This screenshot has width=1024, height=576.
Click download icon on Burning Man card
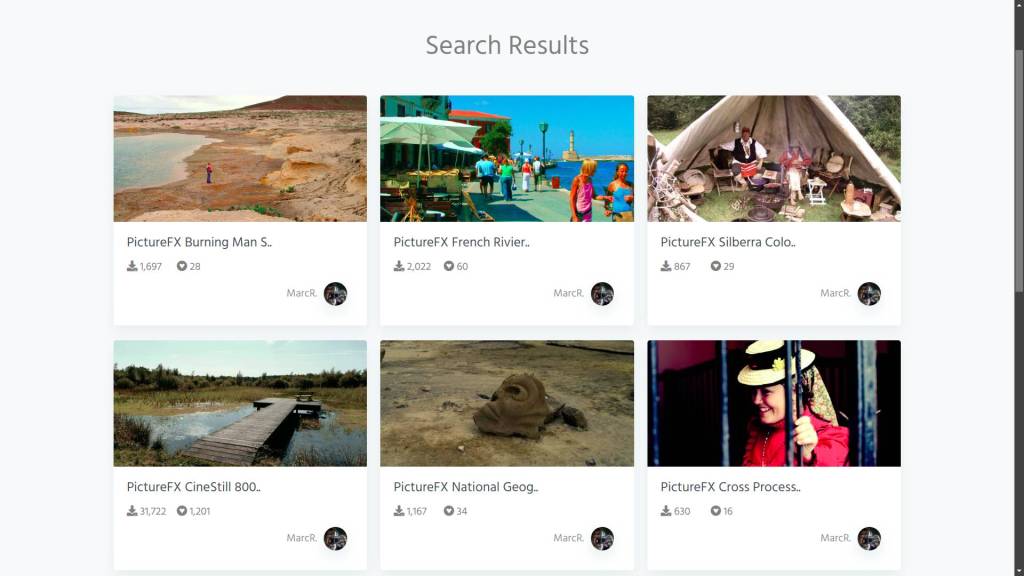point(132,266)
